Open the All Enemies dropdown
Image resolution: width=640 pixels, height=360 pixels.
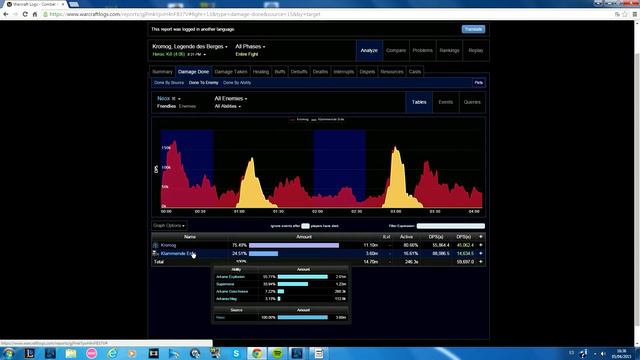pyautogui.click(x=231, y=98)
